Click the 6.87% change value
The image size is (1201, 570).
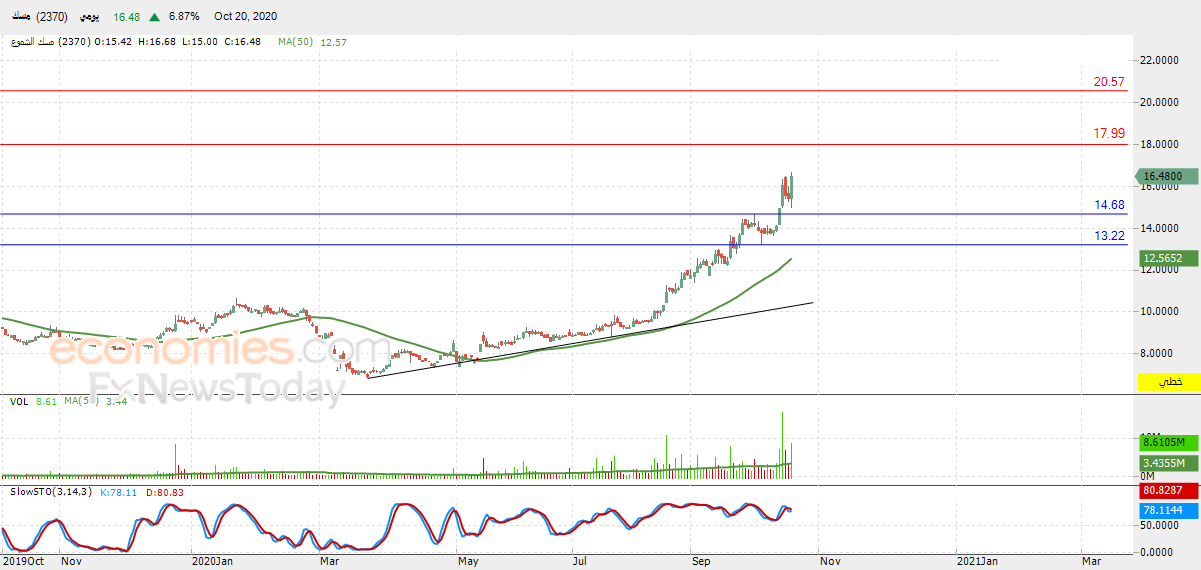point(184,17)
